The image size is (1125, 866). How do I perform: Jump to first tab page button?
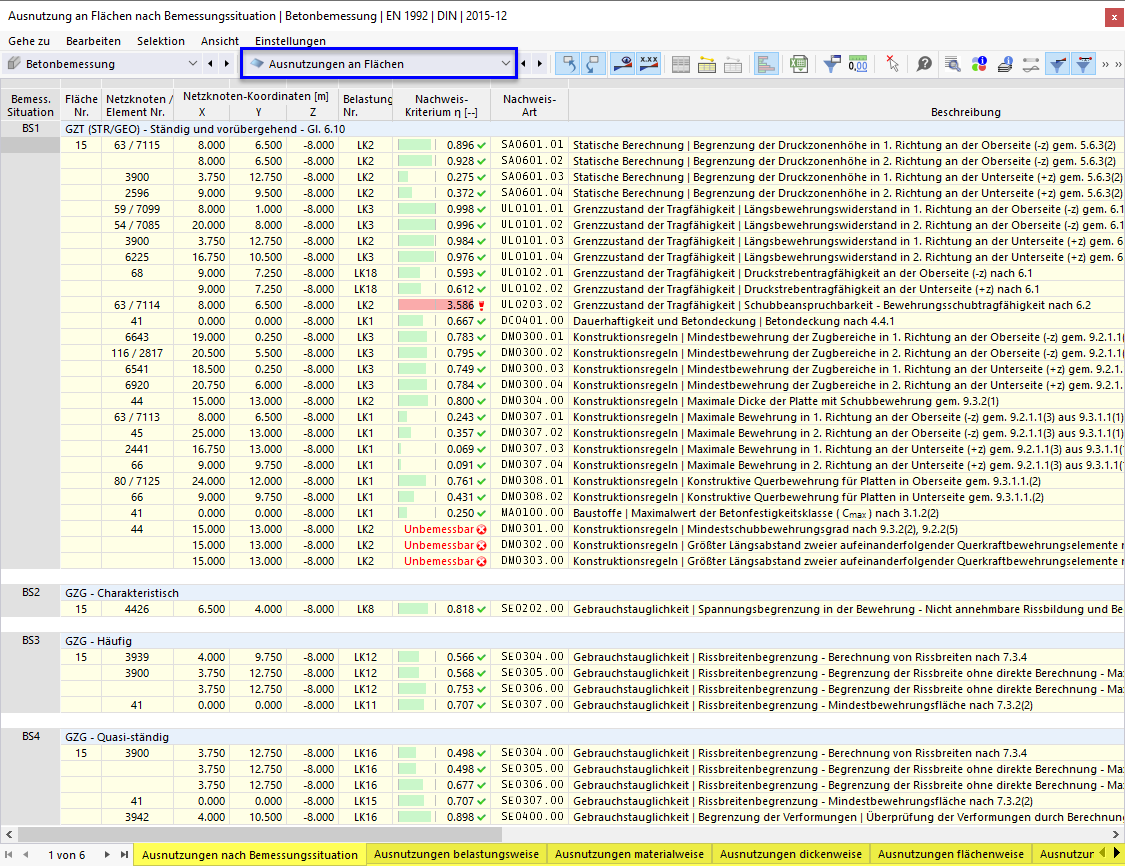tap(9, 854)
